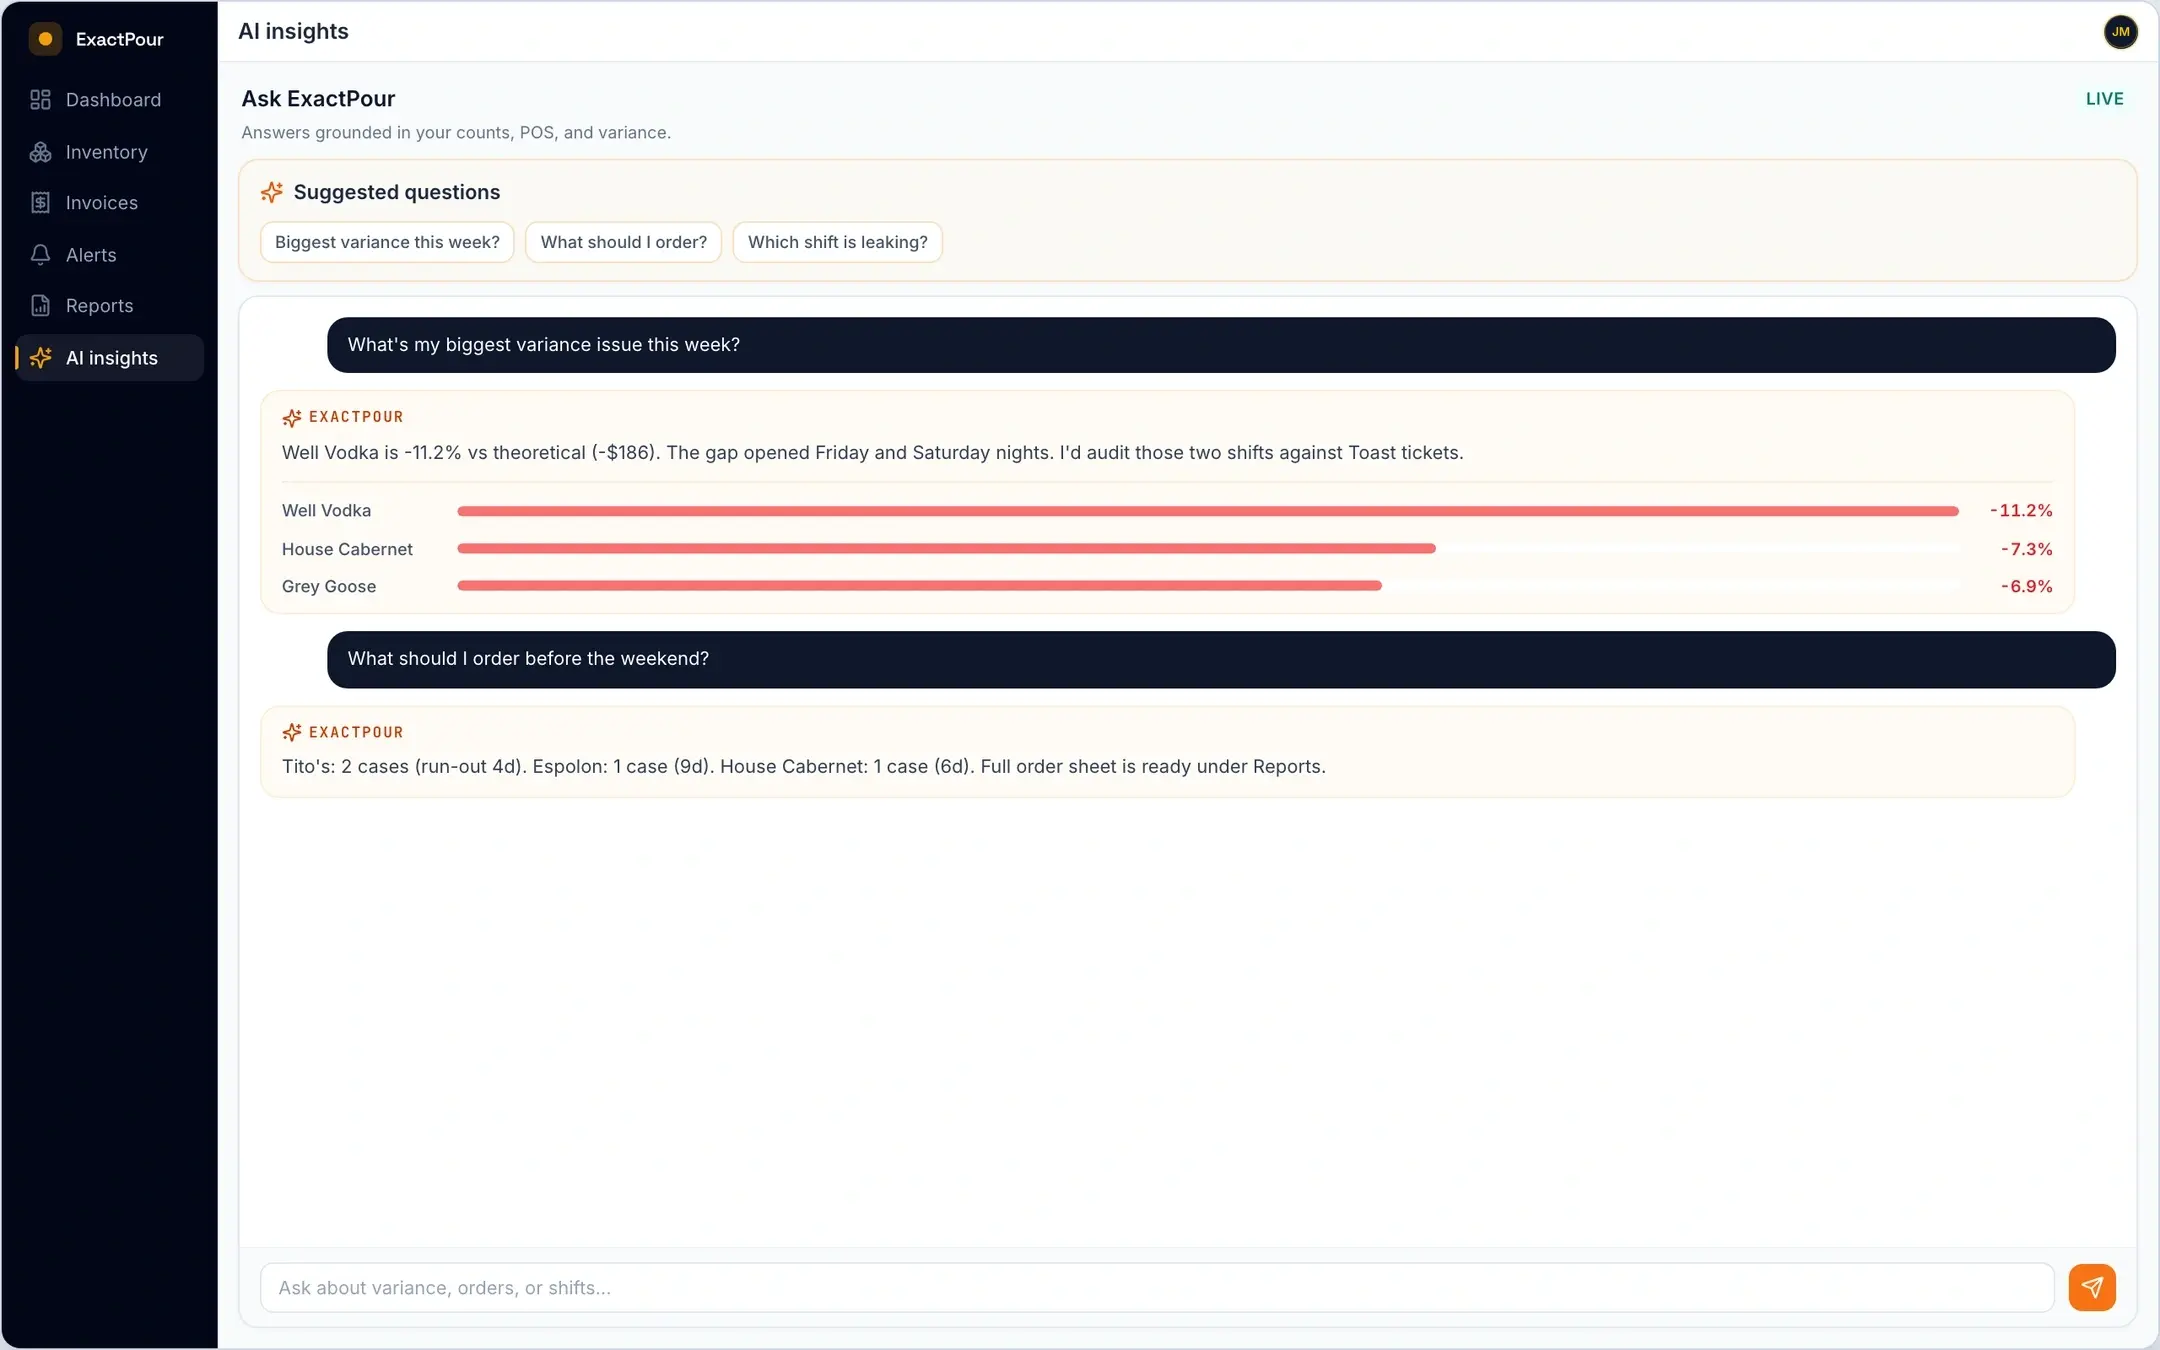Click the House Cabernet row label

click(347, 549)
